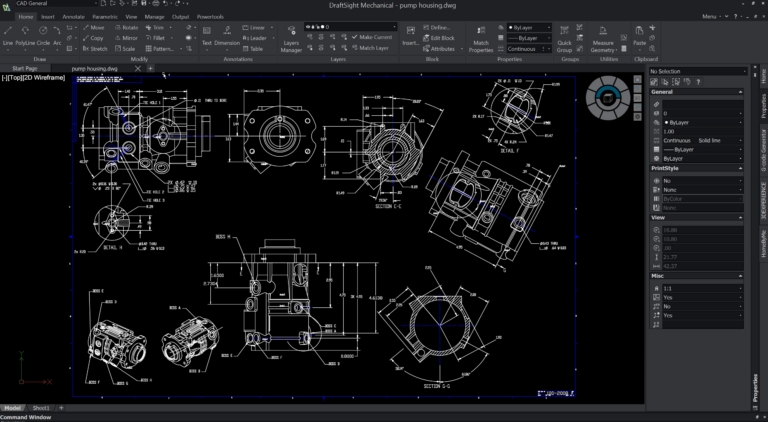The image size is (768, 422).
Task: Click the Quick Group tool
Action: tap(564, 39)
